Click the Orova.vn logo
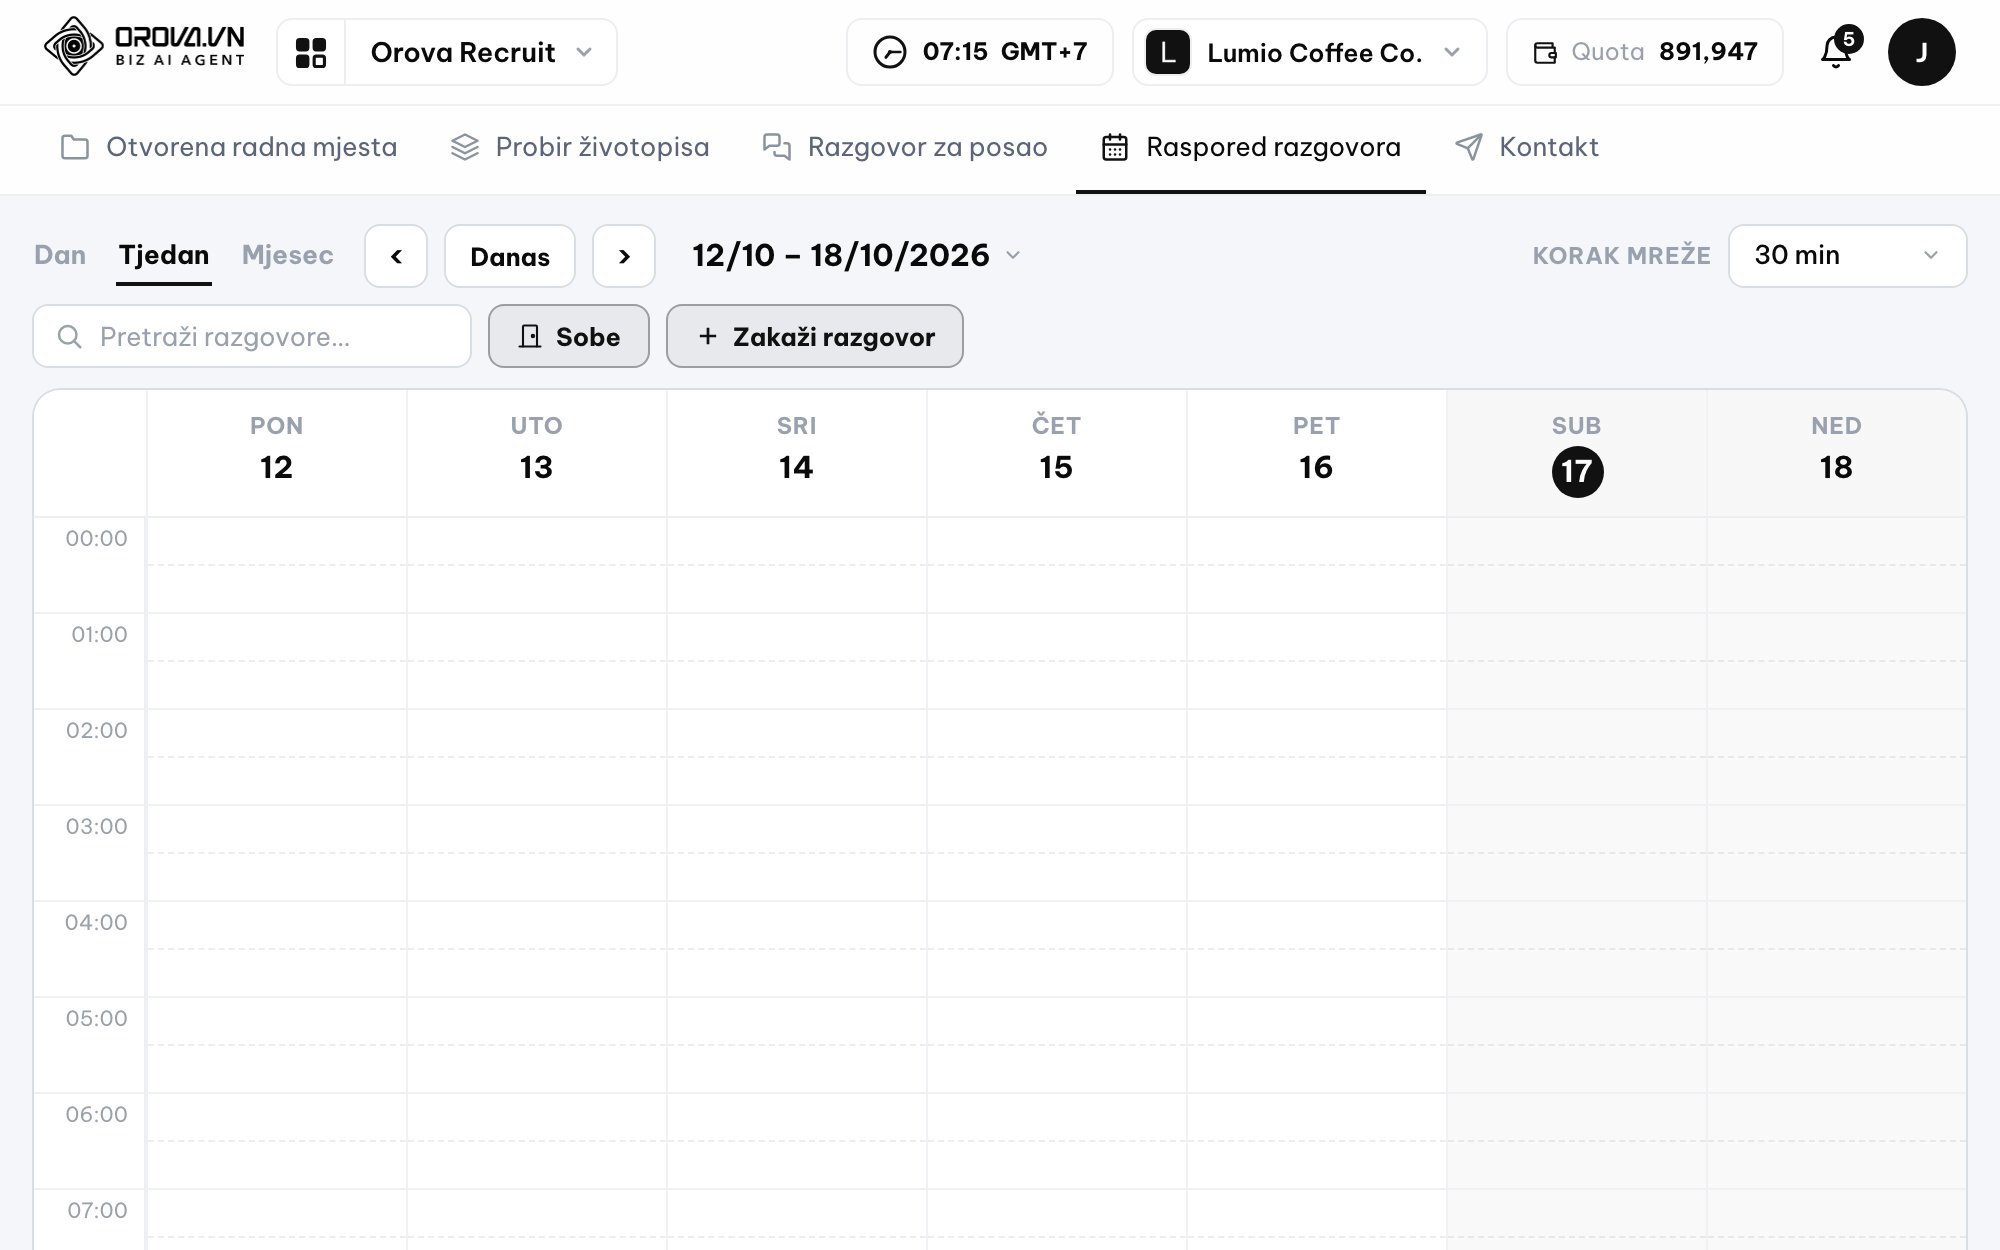The width and height of the screenshot is (2000, 1250). [145, 47]
